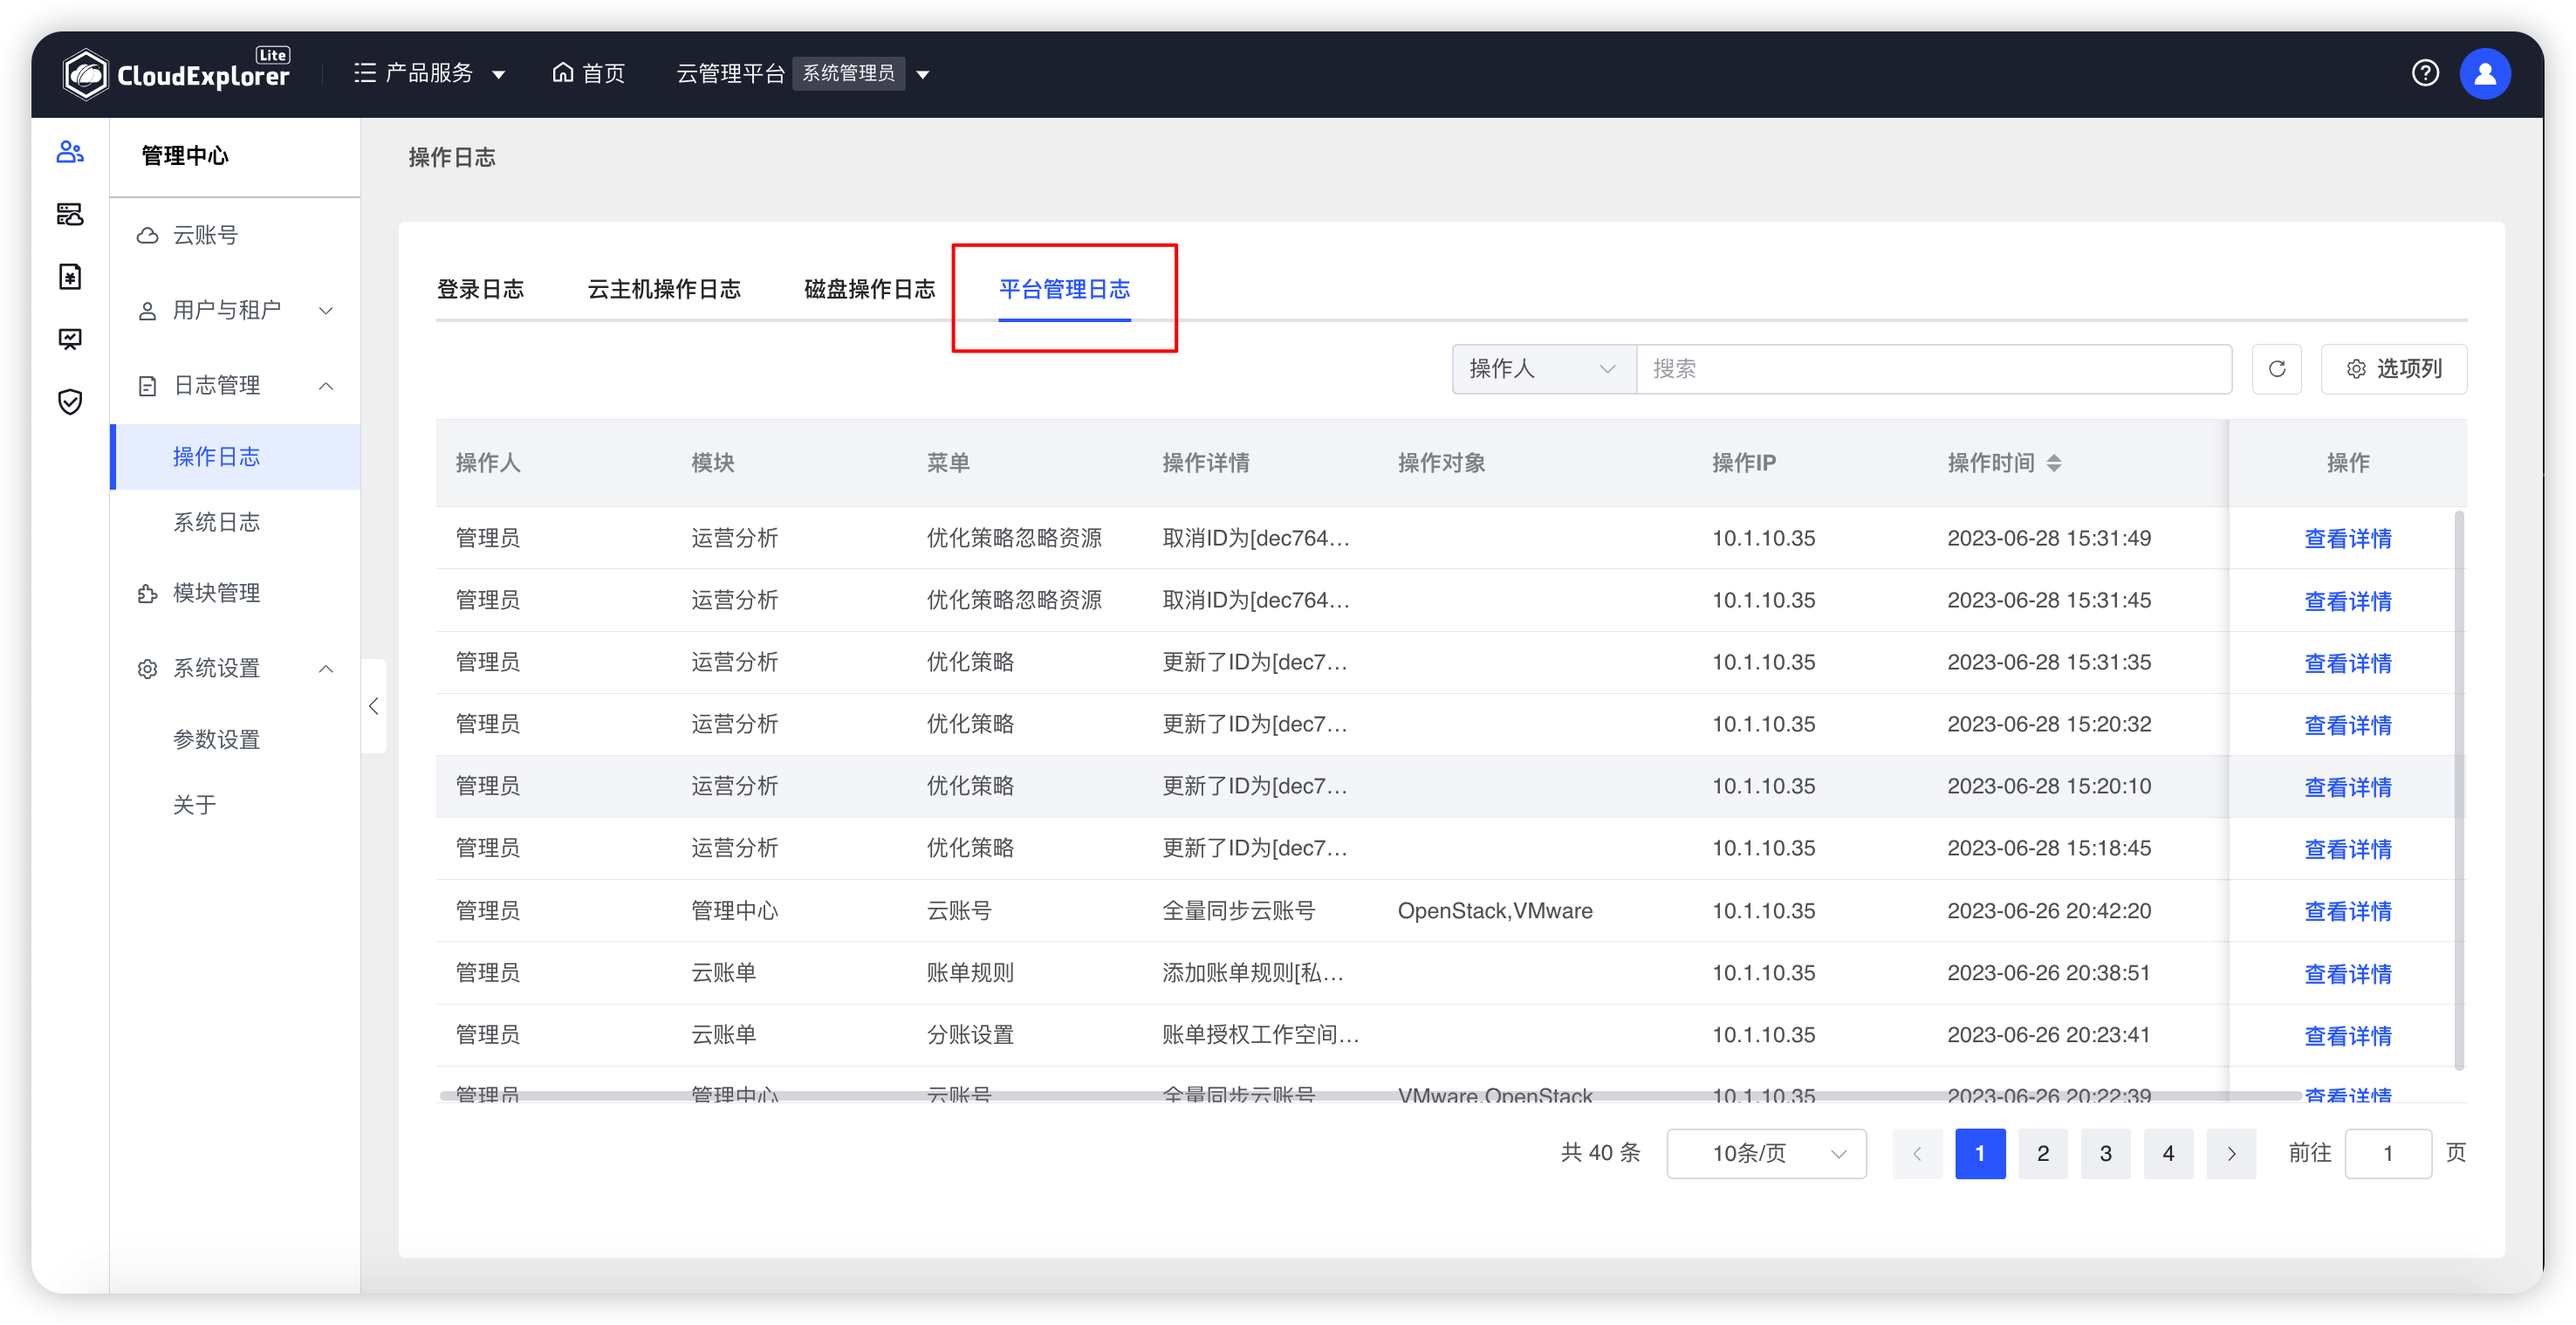Open the security shield sidebar icon
Screen dimensions: 2576x1325
[x=70, y=402]
